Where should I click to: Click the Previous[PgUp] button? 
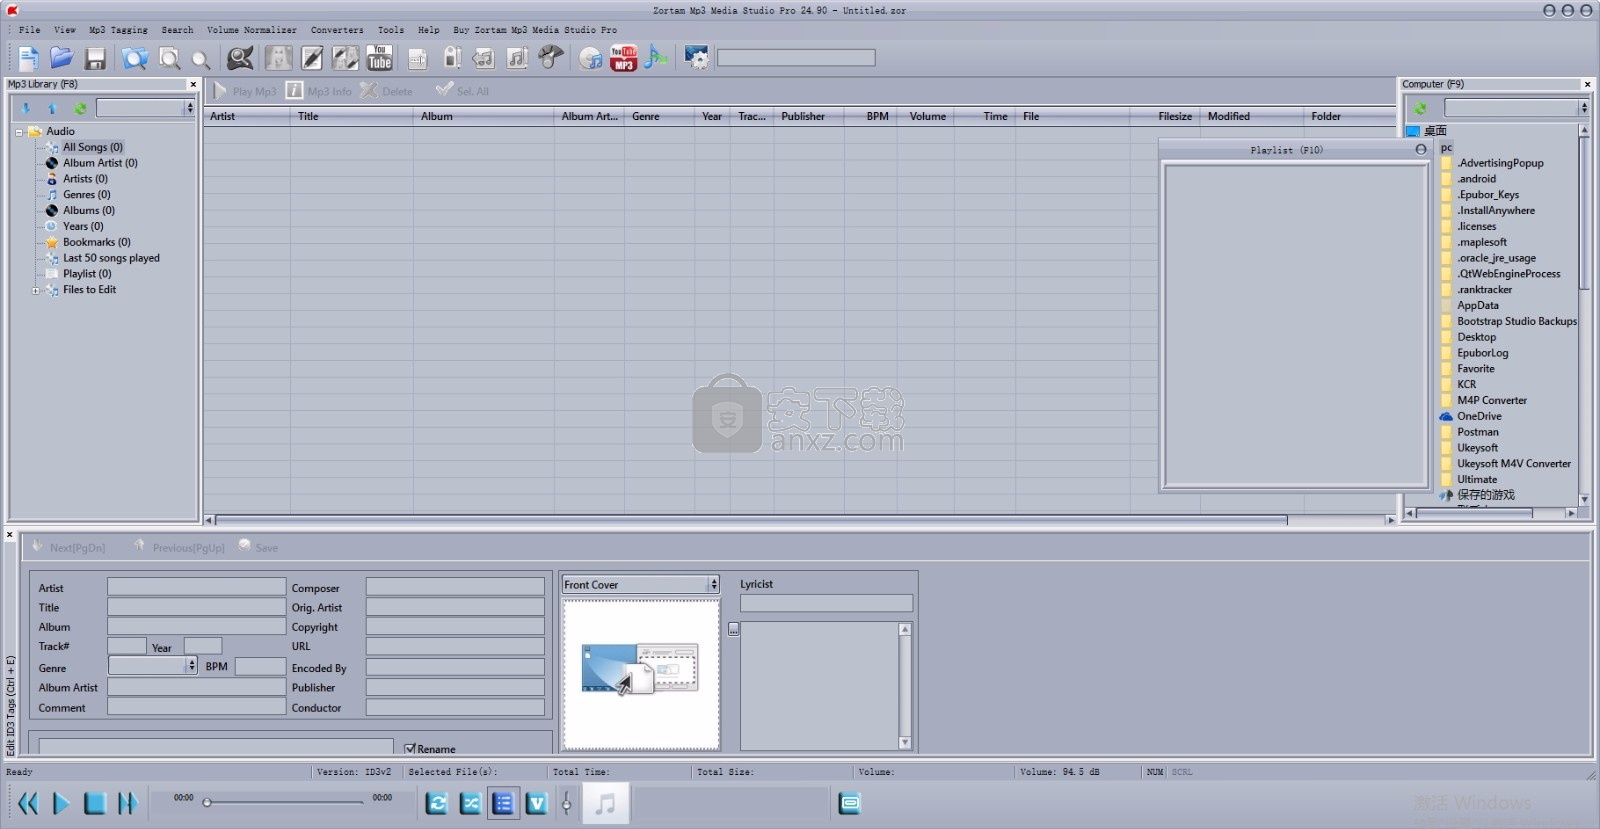179,547
